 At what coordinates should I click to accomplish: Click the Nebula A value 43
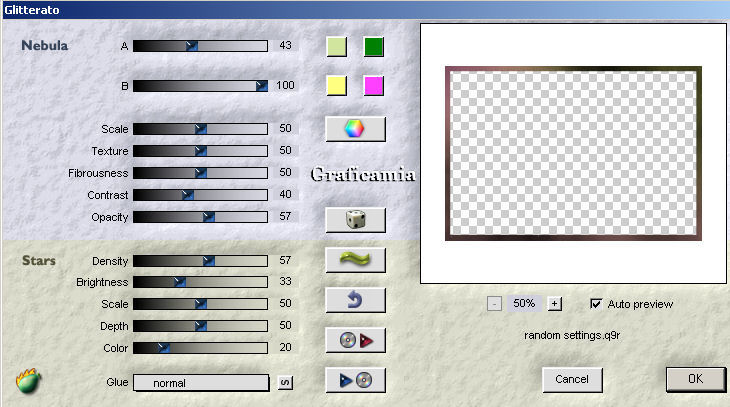[x=285, y=45]
